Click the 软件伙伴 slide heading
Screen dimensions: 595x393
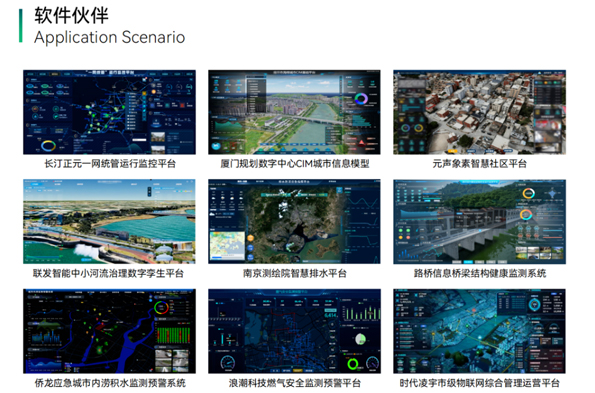pyautogui.click(x=71, y=16)
